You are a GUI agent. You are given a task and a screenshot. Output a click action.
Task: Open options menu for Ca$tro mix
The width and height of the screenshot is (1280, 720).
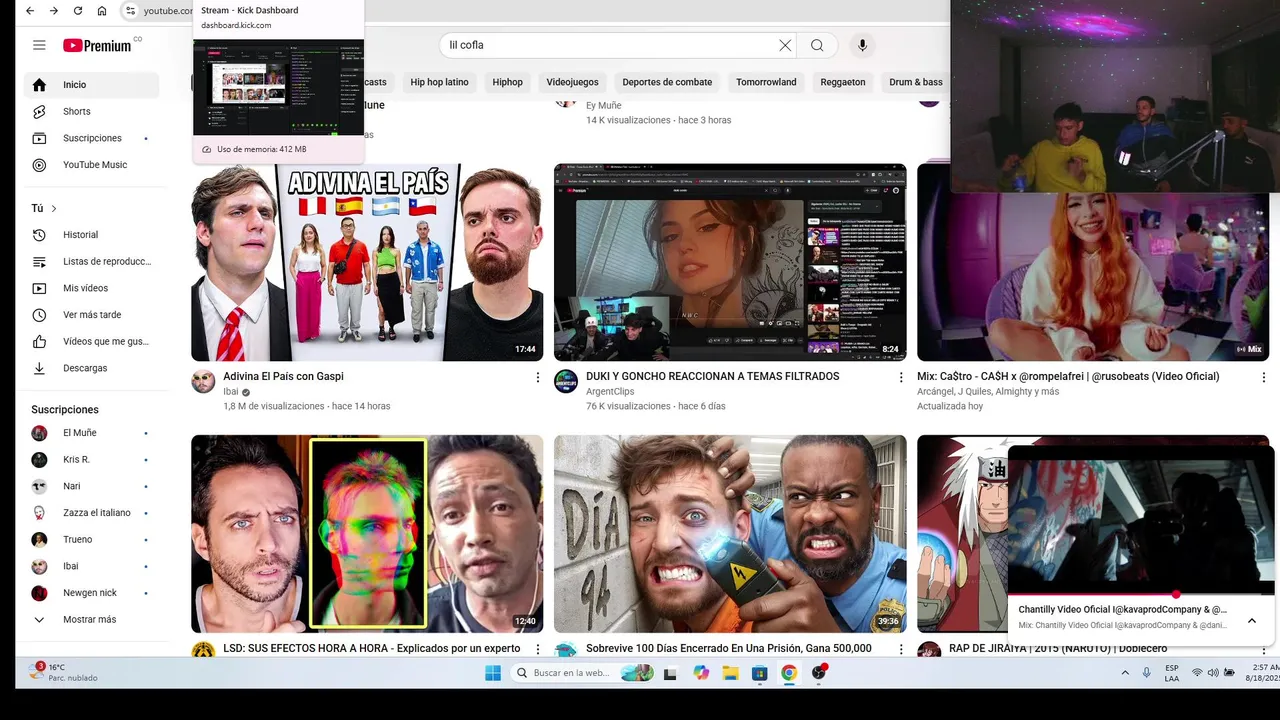[1263, 377]
